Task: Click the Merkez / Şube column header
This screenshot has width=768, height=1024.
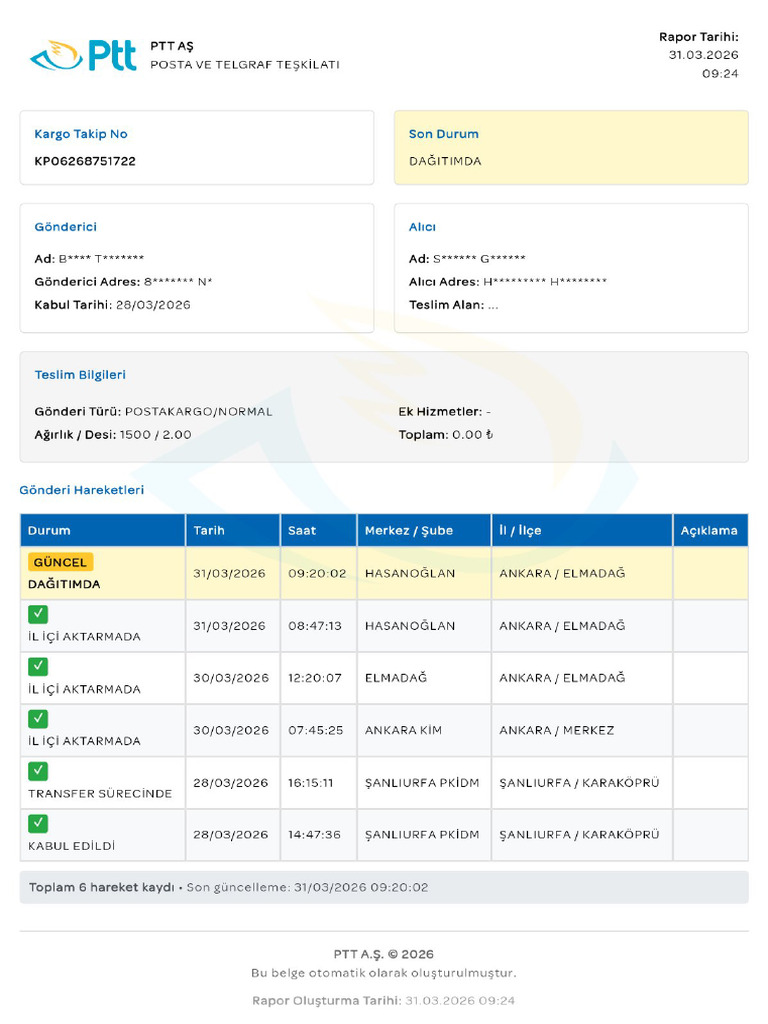Action: pyautogui.click(x=424, y=530)
